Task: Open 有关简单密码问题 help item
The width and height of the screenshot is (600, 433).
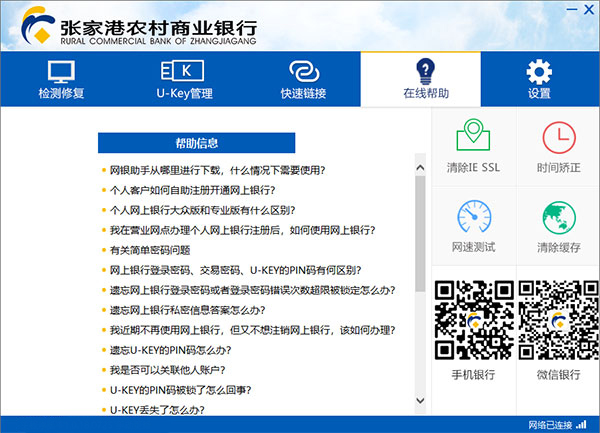Action: click(150, 250)
